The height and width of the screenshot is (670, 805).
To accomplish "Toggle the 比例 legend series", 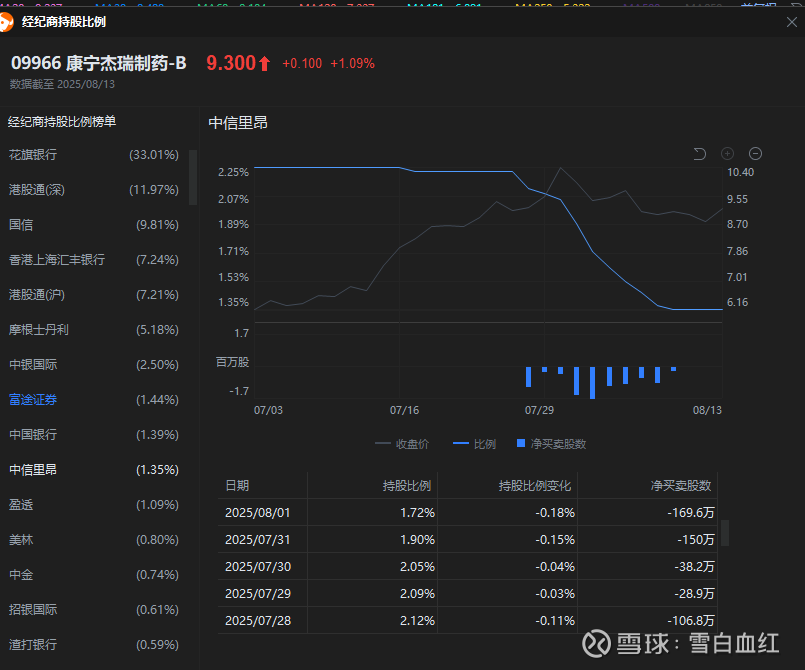I will pos(474,444).
